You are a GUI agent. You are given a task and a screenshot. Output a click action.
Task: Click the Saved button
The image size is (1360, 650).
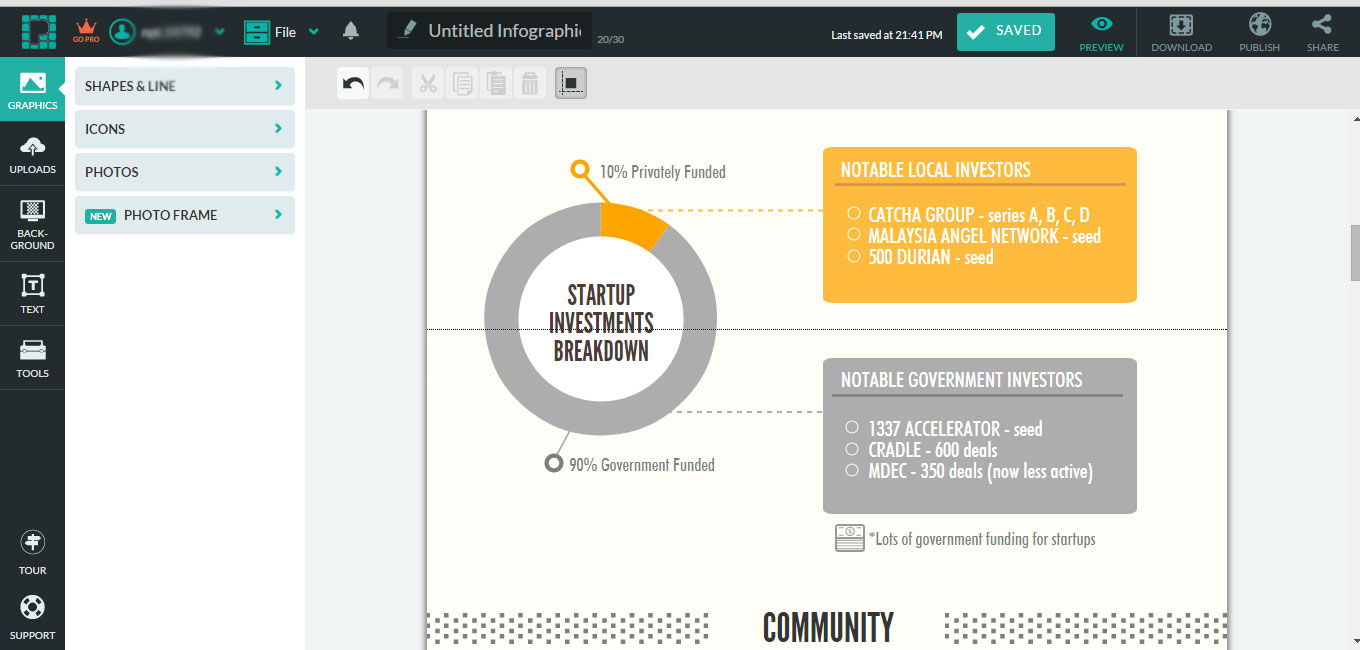(1005, 31)
